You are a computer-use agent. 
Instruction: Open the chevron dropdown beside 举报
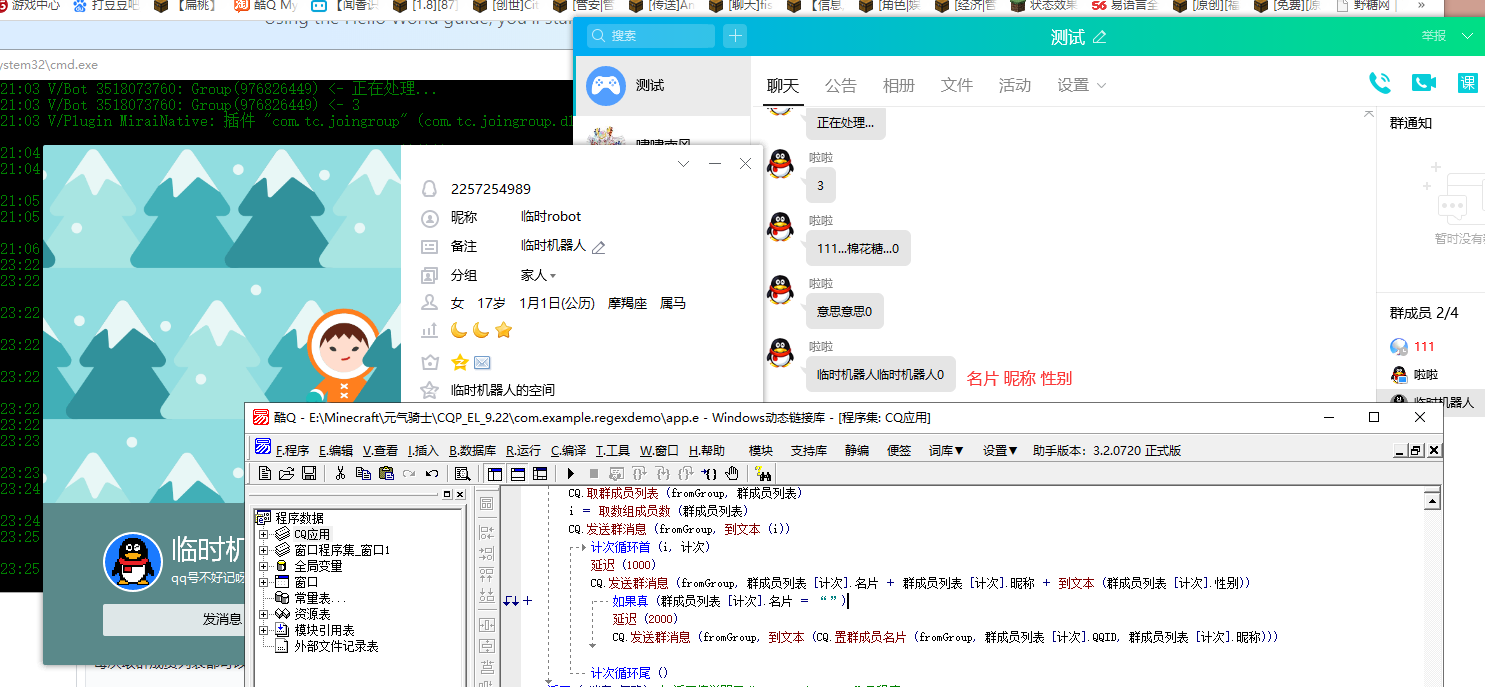click(x=1468, y=36)
